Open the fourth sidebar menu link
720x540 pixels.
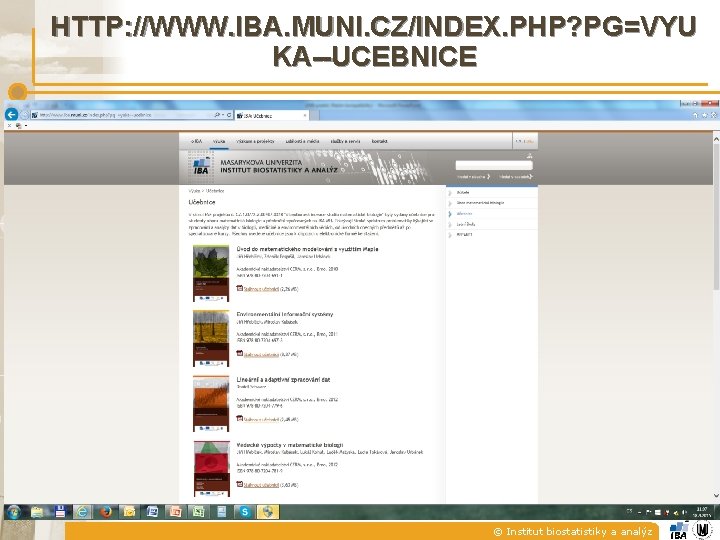point(466,224)
